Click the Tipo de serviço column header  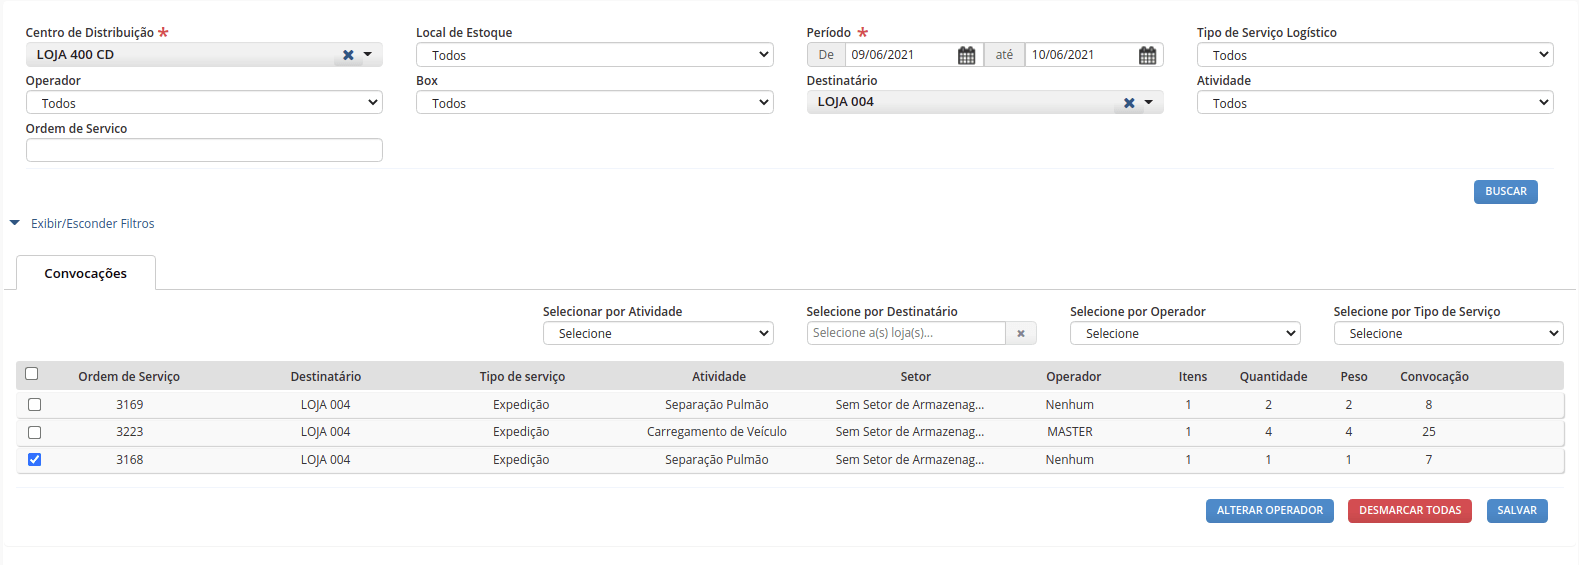(x=522, y=377)
